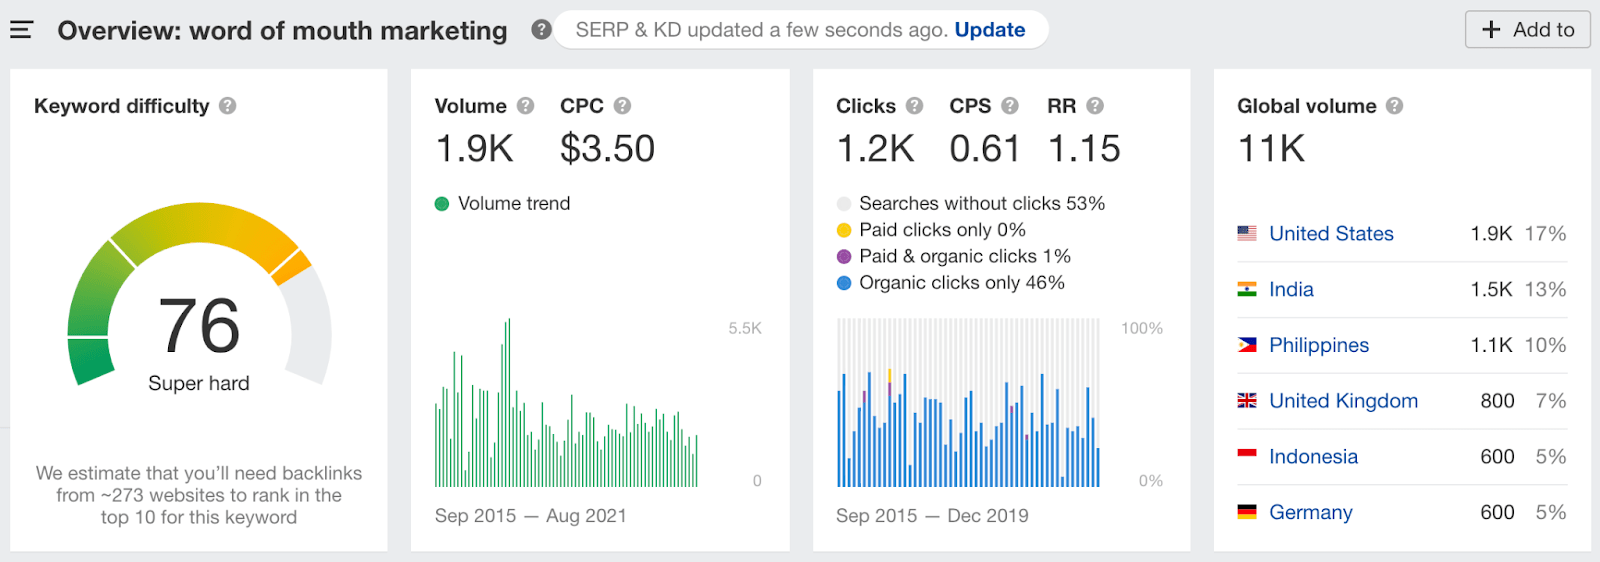Click help icon next to Overview title
Image resolution: width=1600 pixels, height=562 pixels.
[541, 30]
